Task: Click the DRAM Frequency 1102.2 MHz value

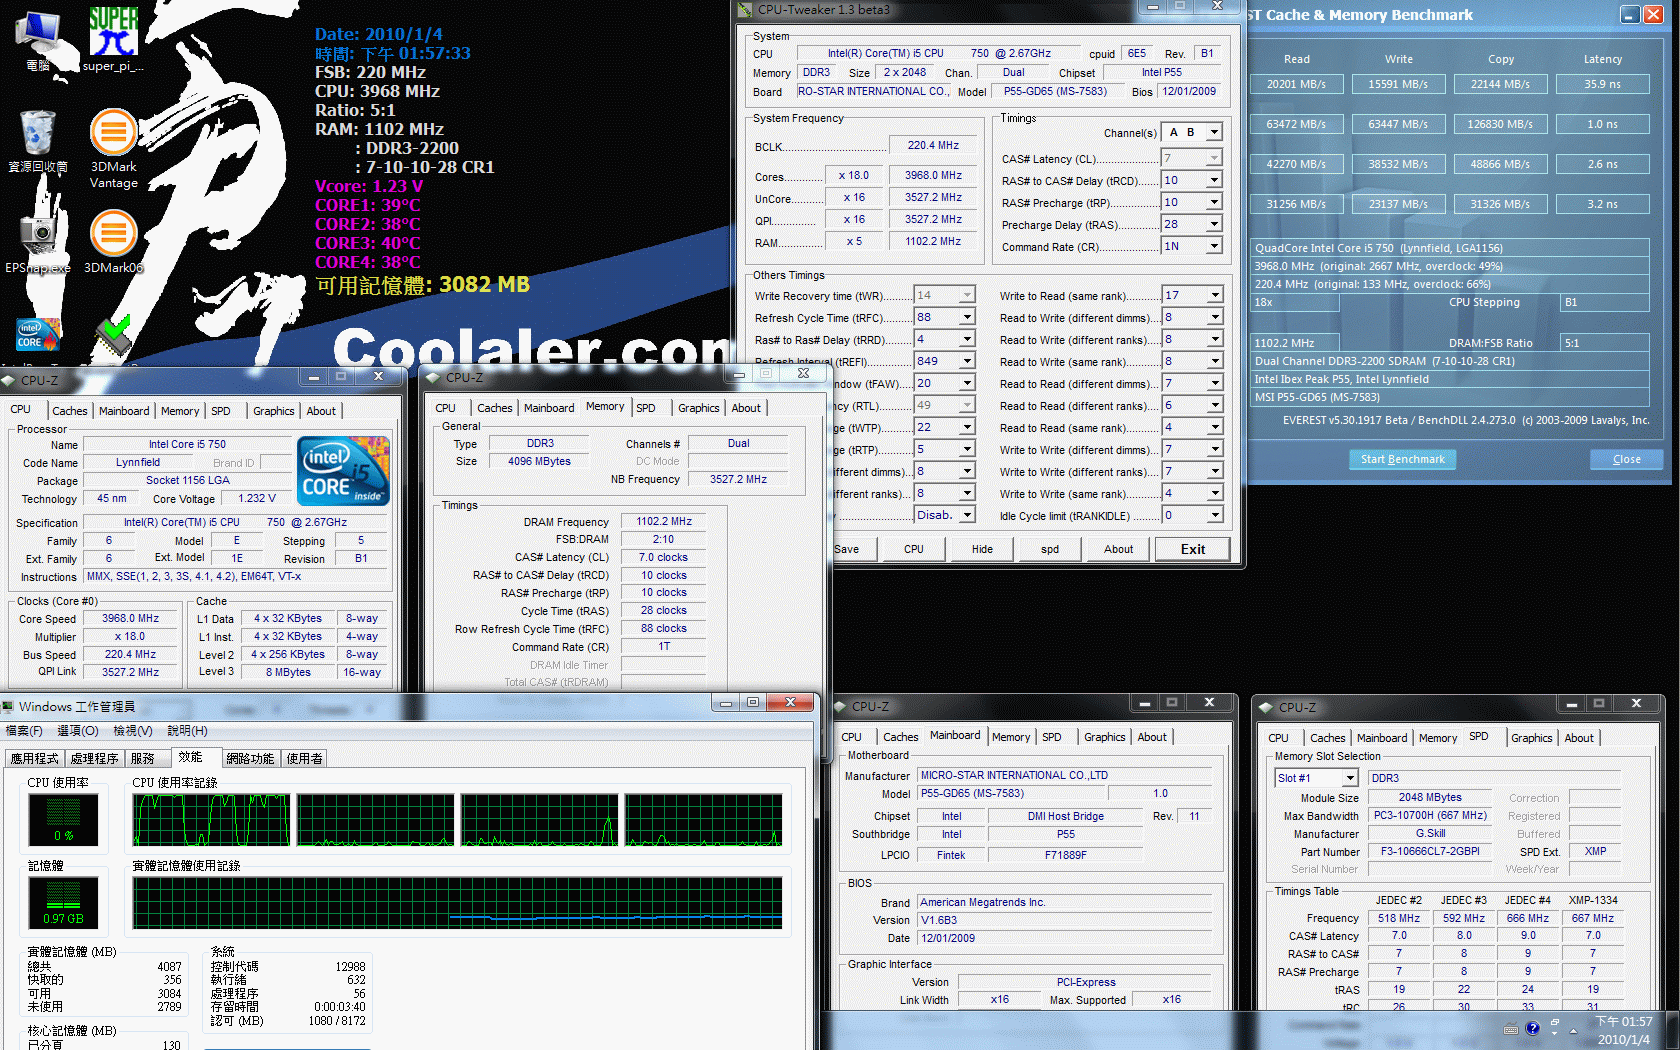Action: pos(664,522)
